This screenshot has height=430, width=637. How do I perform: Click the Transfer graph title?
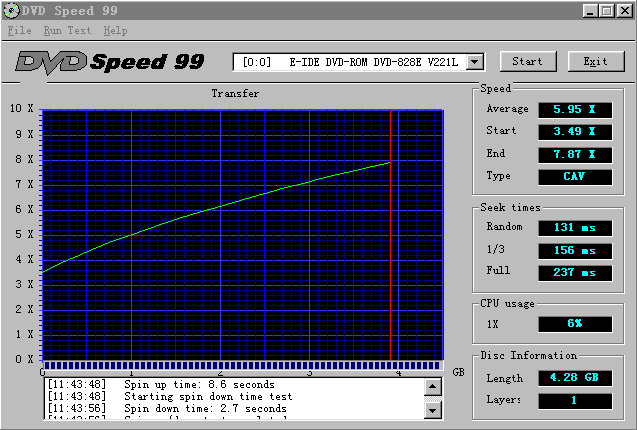235,93
